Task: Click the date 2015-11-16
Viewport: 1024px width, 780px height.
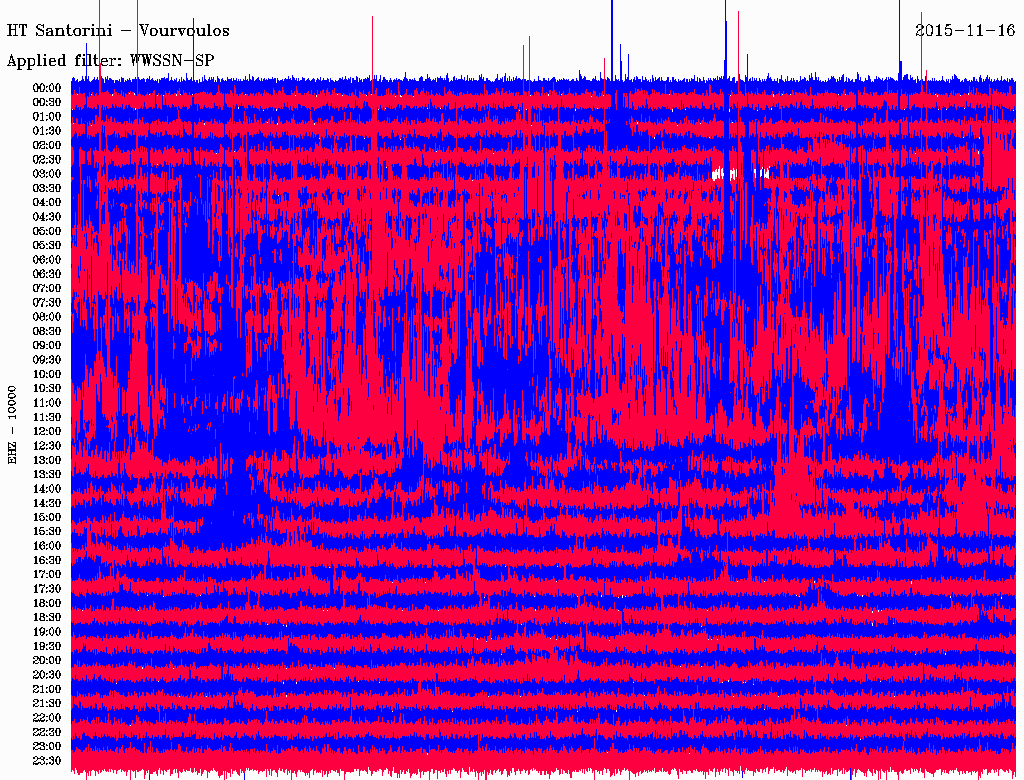Action: [x=965, y=30]
